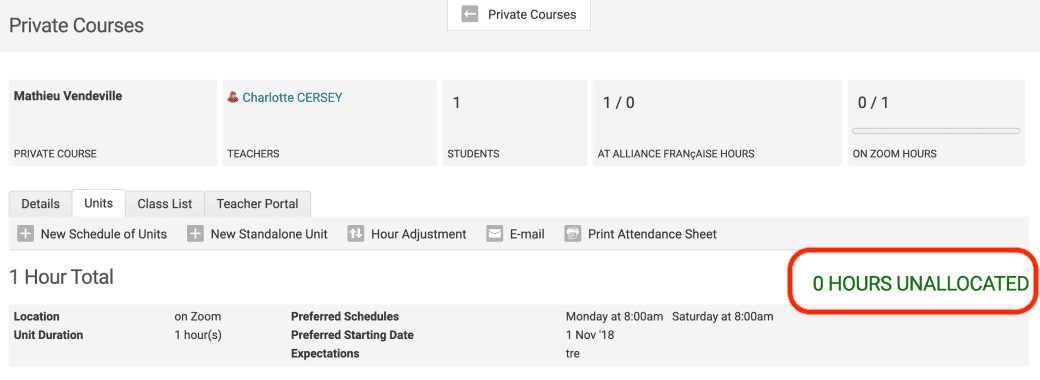Switch to the Class List tab
Viewport: 1040px width, 380px height.
pyautogui.click(x=164, y=204)
